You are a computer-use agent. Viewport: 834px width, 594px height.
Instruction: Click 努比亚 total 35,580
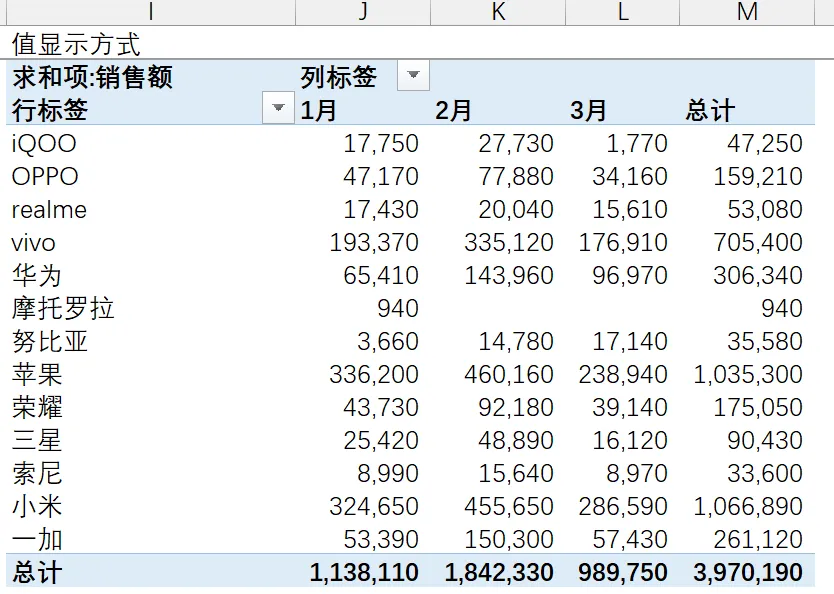tap(765, 341)
